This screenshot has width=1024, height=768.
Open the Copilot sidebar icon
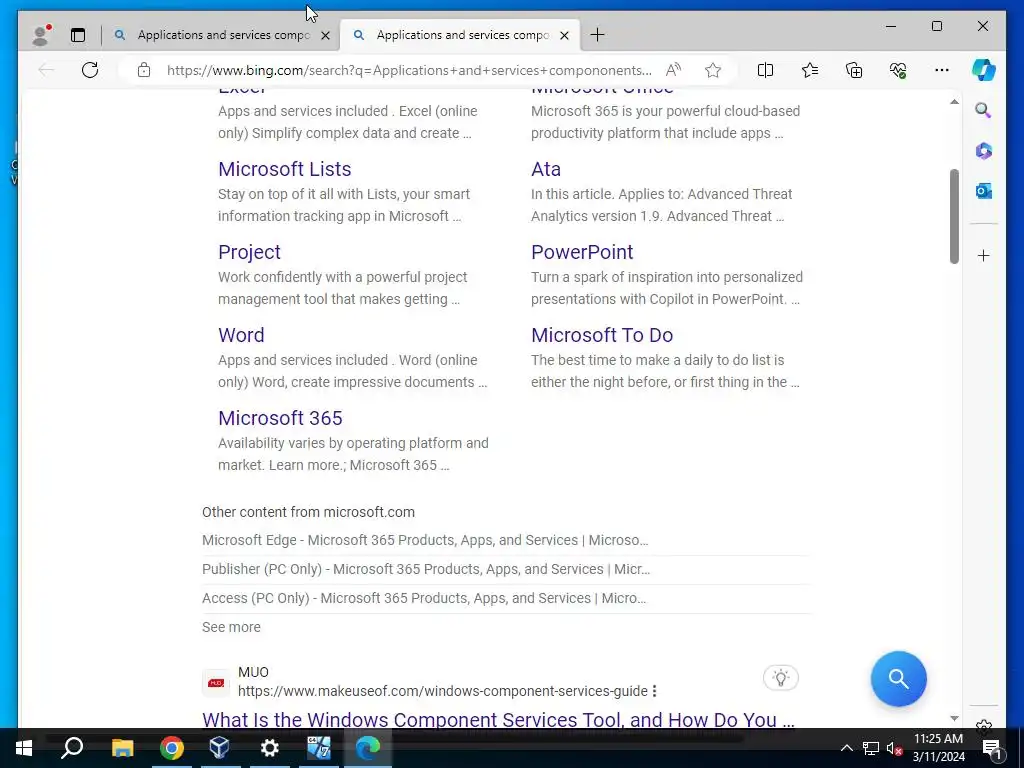tap(984, 70)
